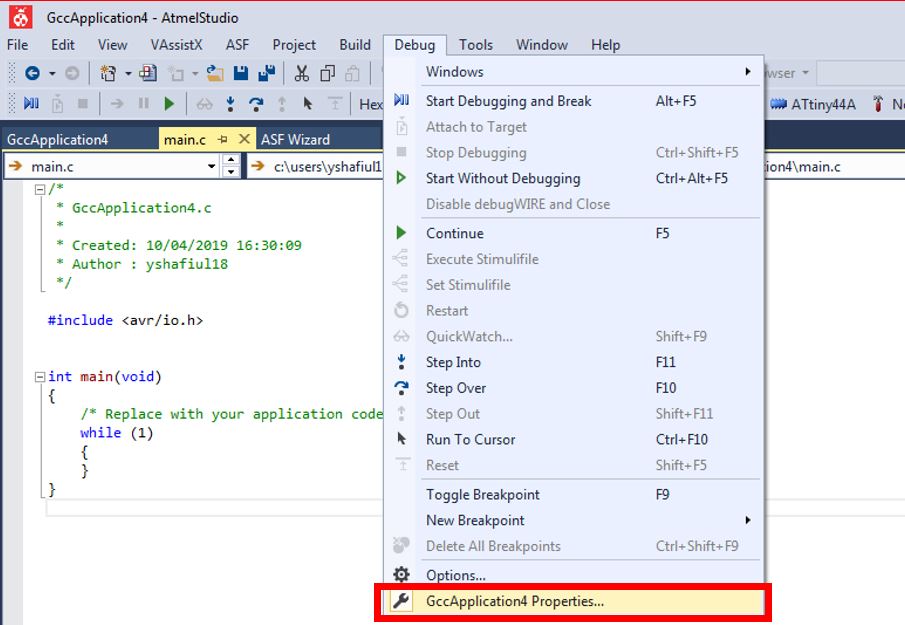The width and height of the screenshot is (905, 625).
Task: Click the Cut scissors toolbar icon
Action: (x=301, y=73)
